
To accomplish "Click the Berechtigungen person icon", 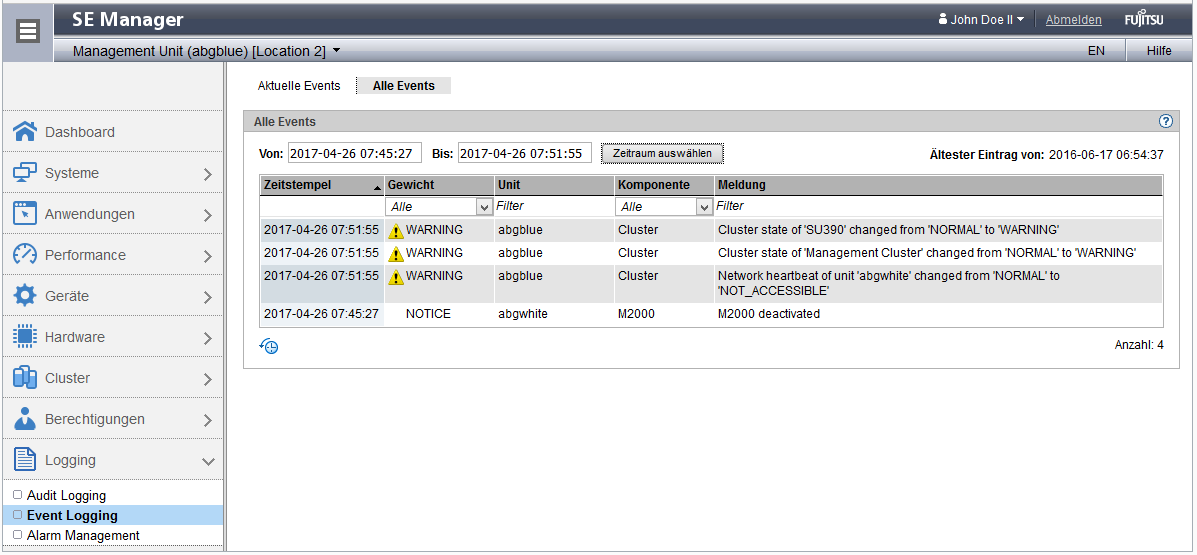I will (x=25, y=419).
